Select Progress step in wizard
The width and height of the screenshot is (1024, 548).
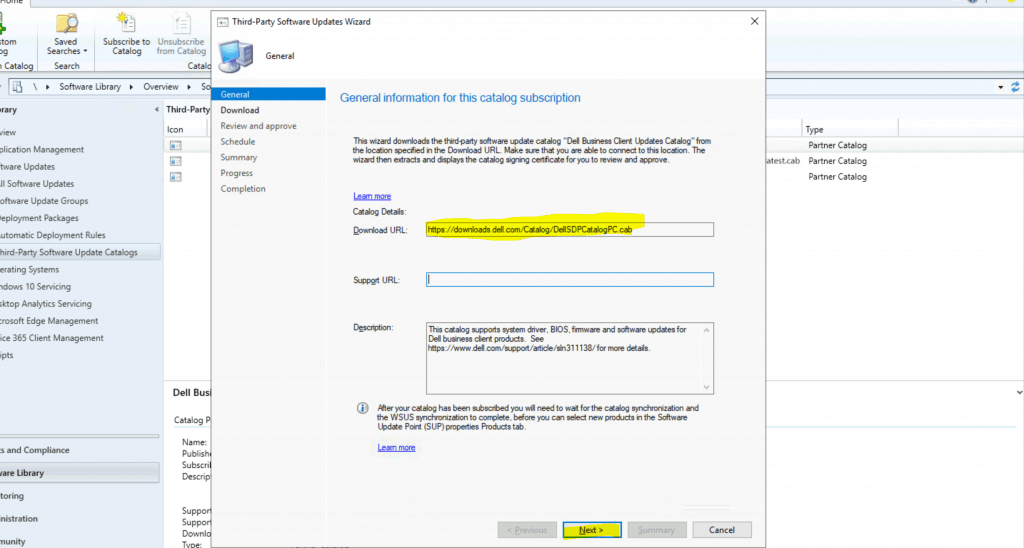(236, 173)
